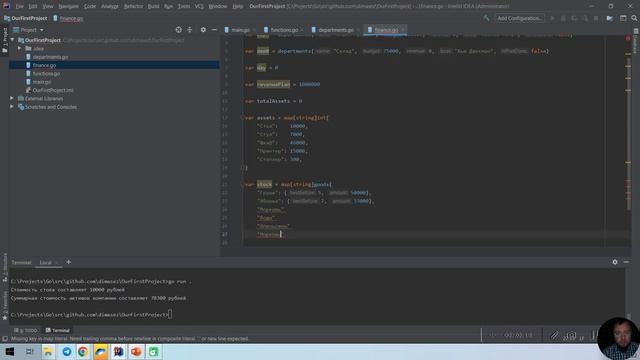640x360 pixels.
Task: Click the status bar error message
Action: pyautogui.click(x=129, y=339)
